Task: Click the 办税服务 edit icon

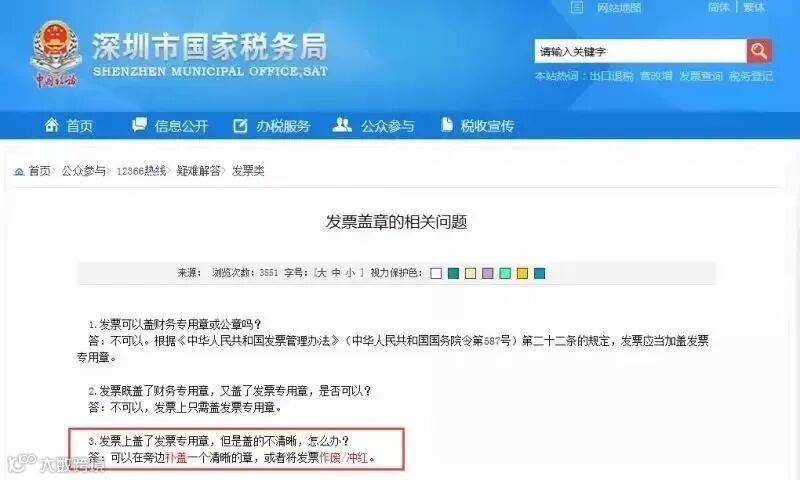Action: pyautogui.click(x=240, y=125)
